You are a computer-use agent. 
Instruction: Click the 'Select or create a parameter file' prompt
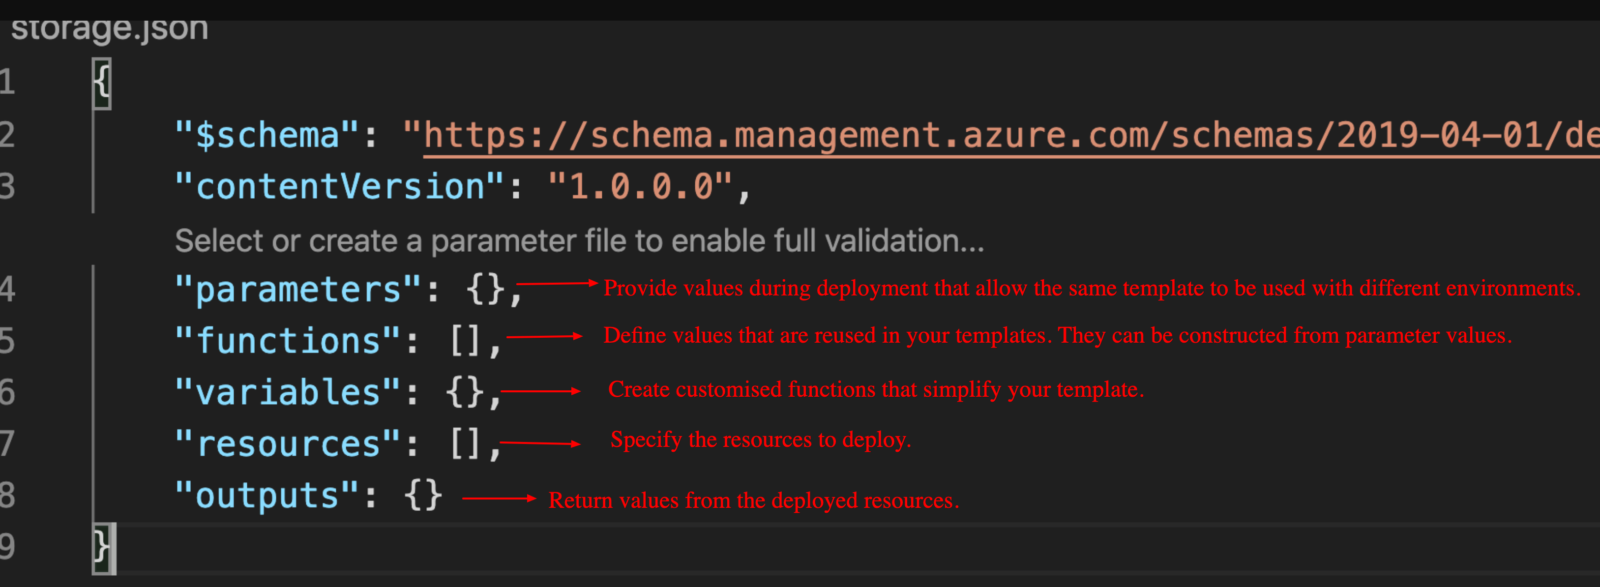(580, 240)
